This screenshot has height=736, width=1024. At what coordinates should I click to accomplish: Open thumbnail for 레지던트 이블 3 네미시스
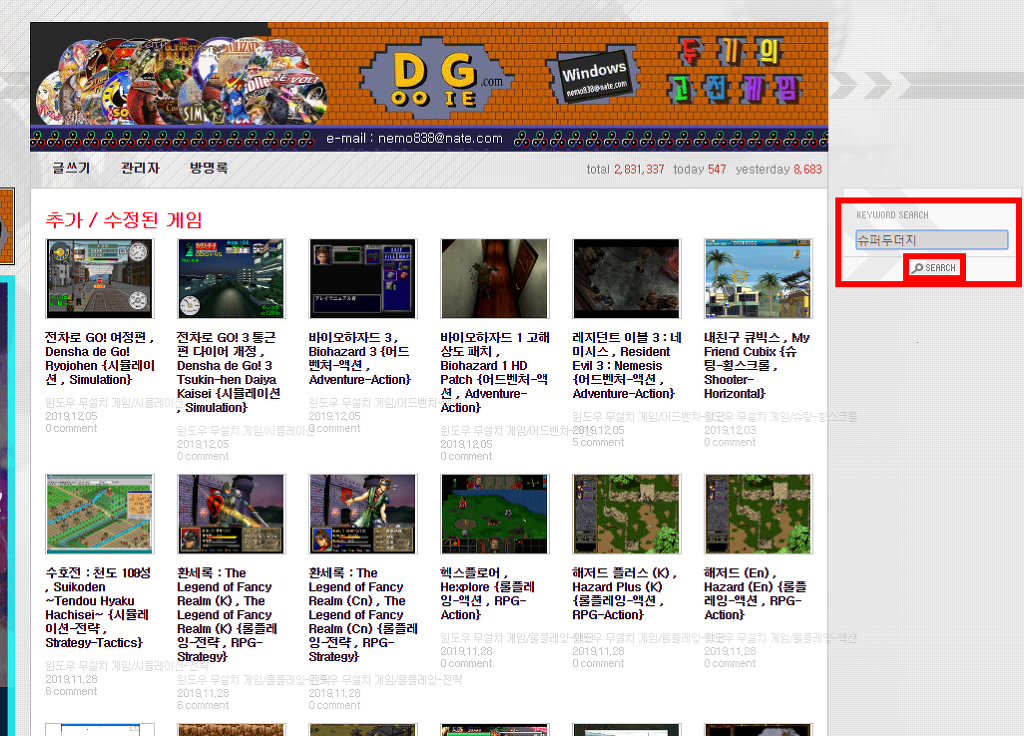(627, 278)
